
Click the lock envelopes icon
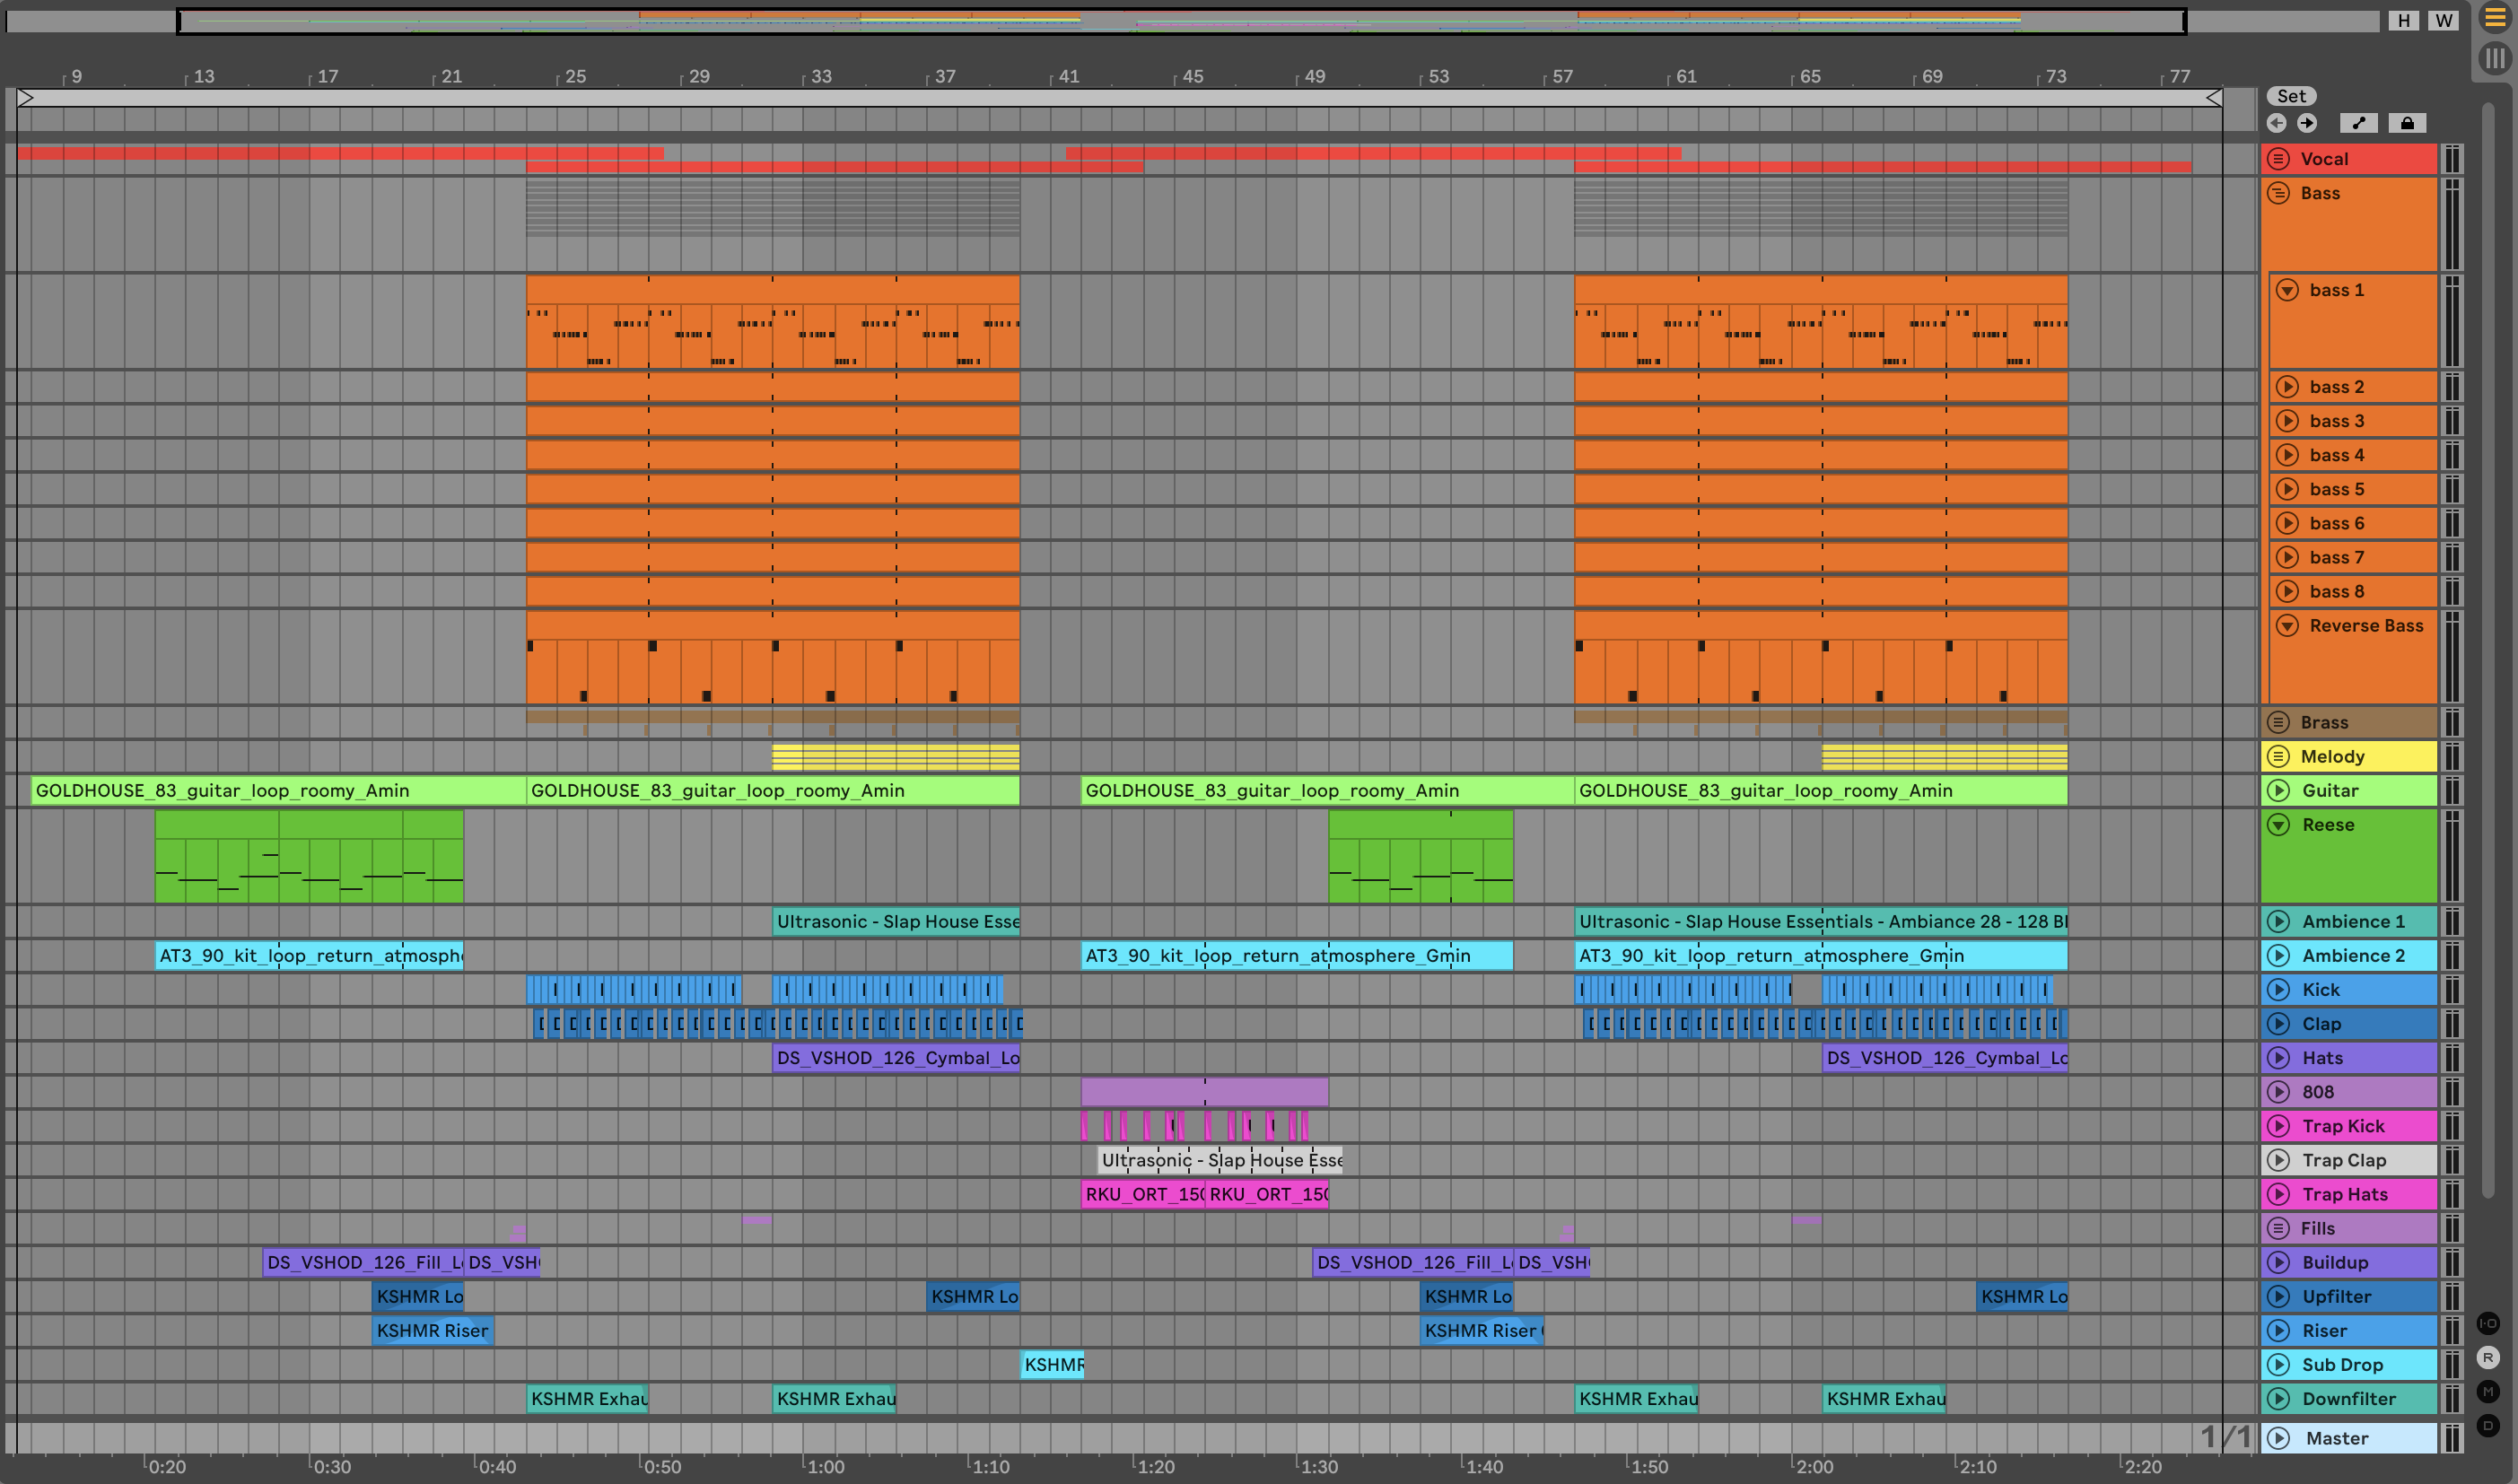coord(2407,123)
